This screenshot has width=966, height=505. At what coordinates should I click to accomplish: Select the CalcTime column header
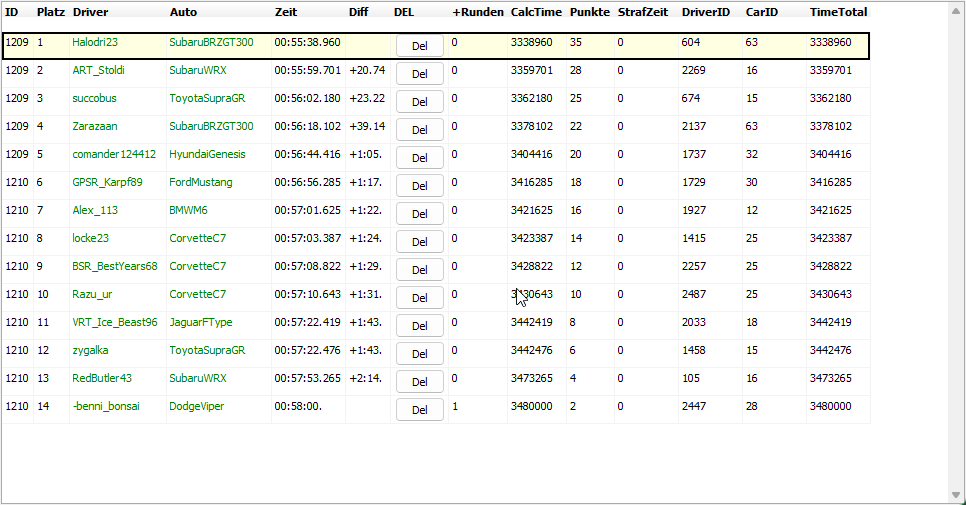click(x=535, y=12)
